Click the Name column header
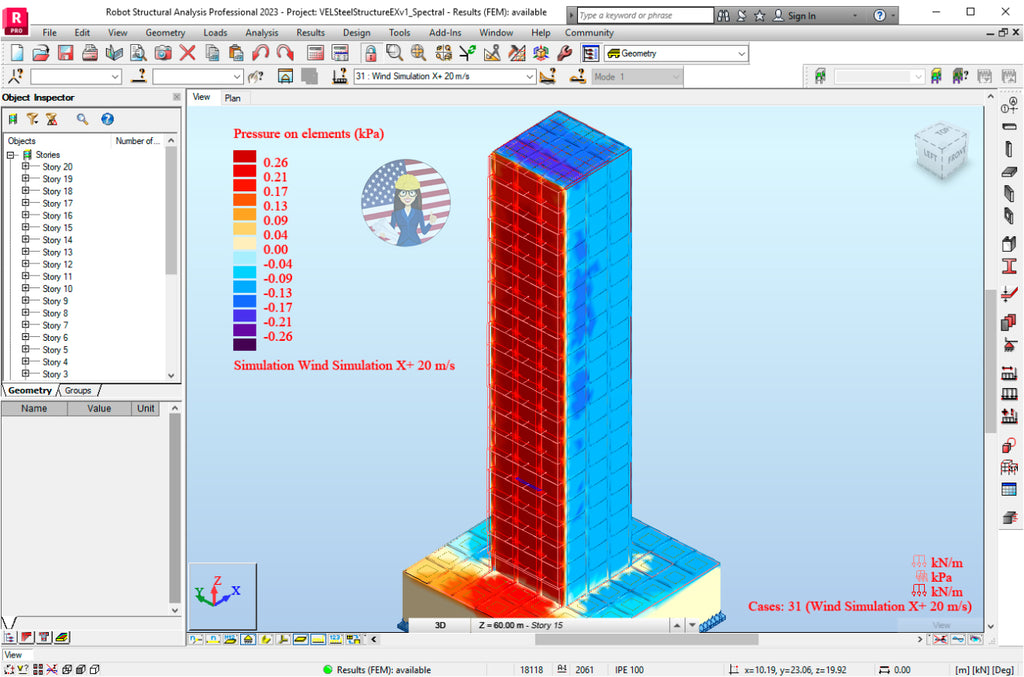The width and height of the screenshot is (1024, 677). [34, 409]
